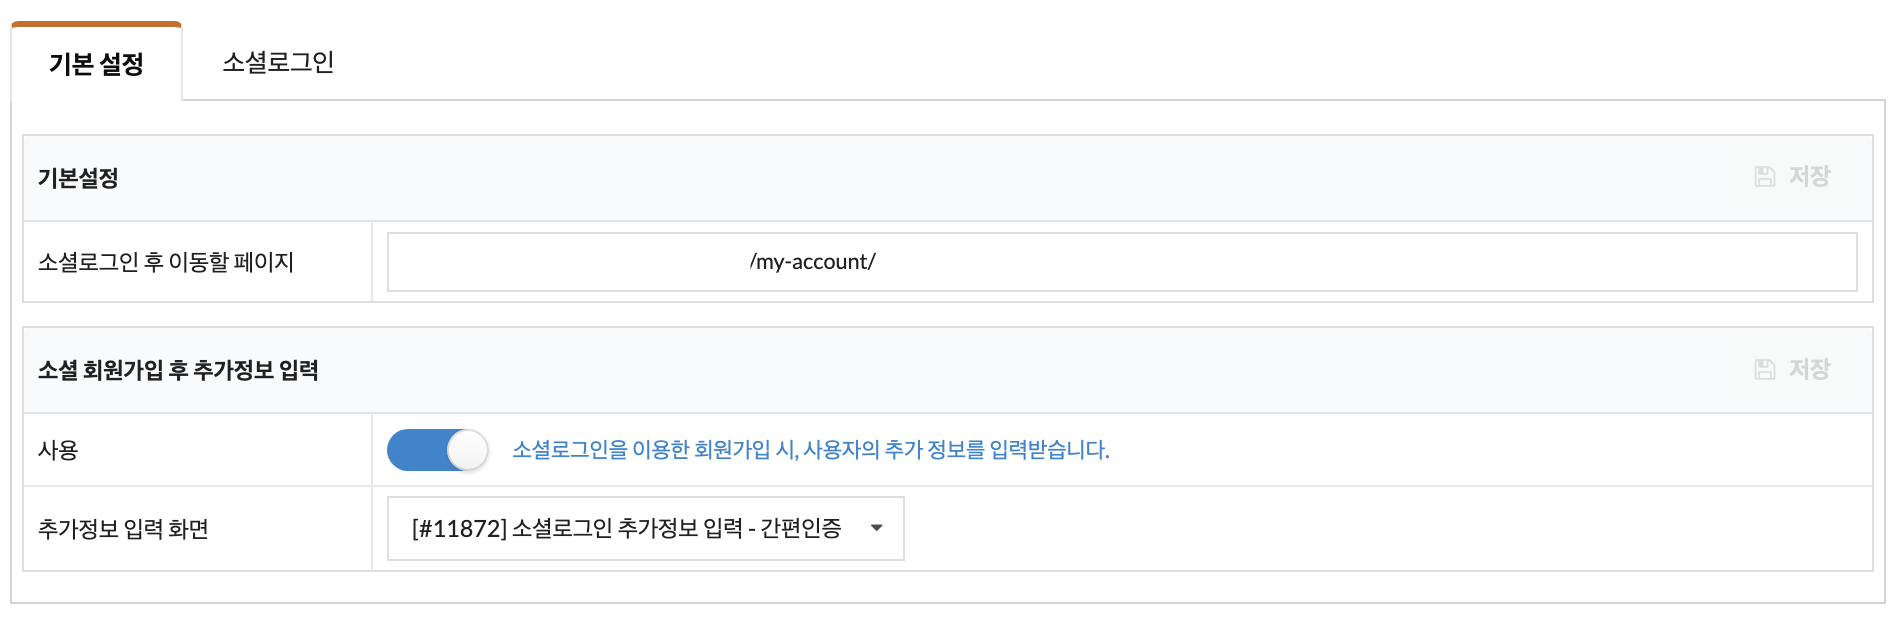Click the /my-account/ text in the field

click(812, 262)
